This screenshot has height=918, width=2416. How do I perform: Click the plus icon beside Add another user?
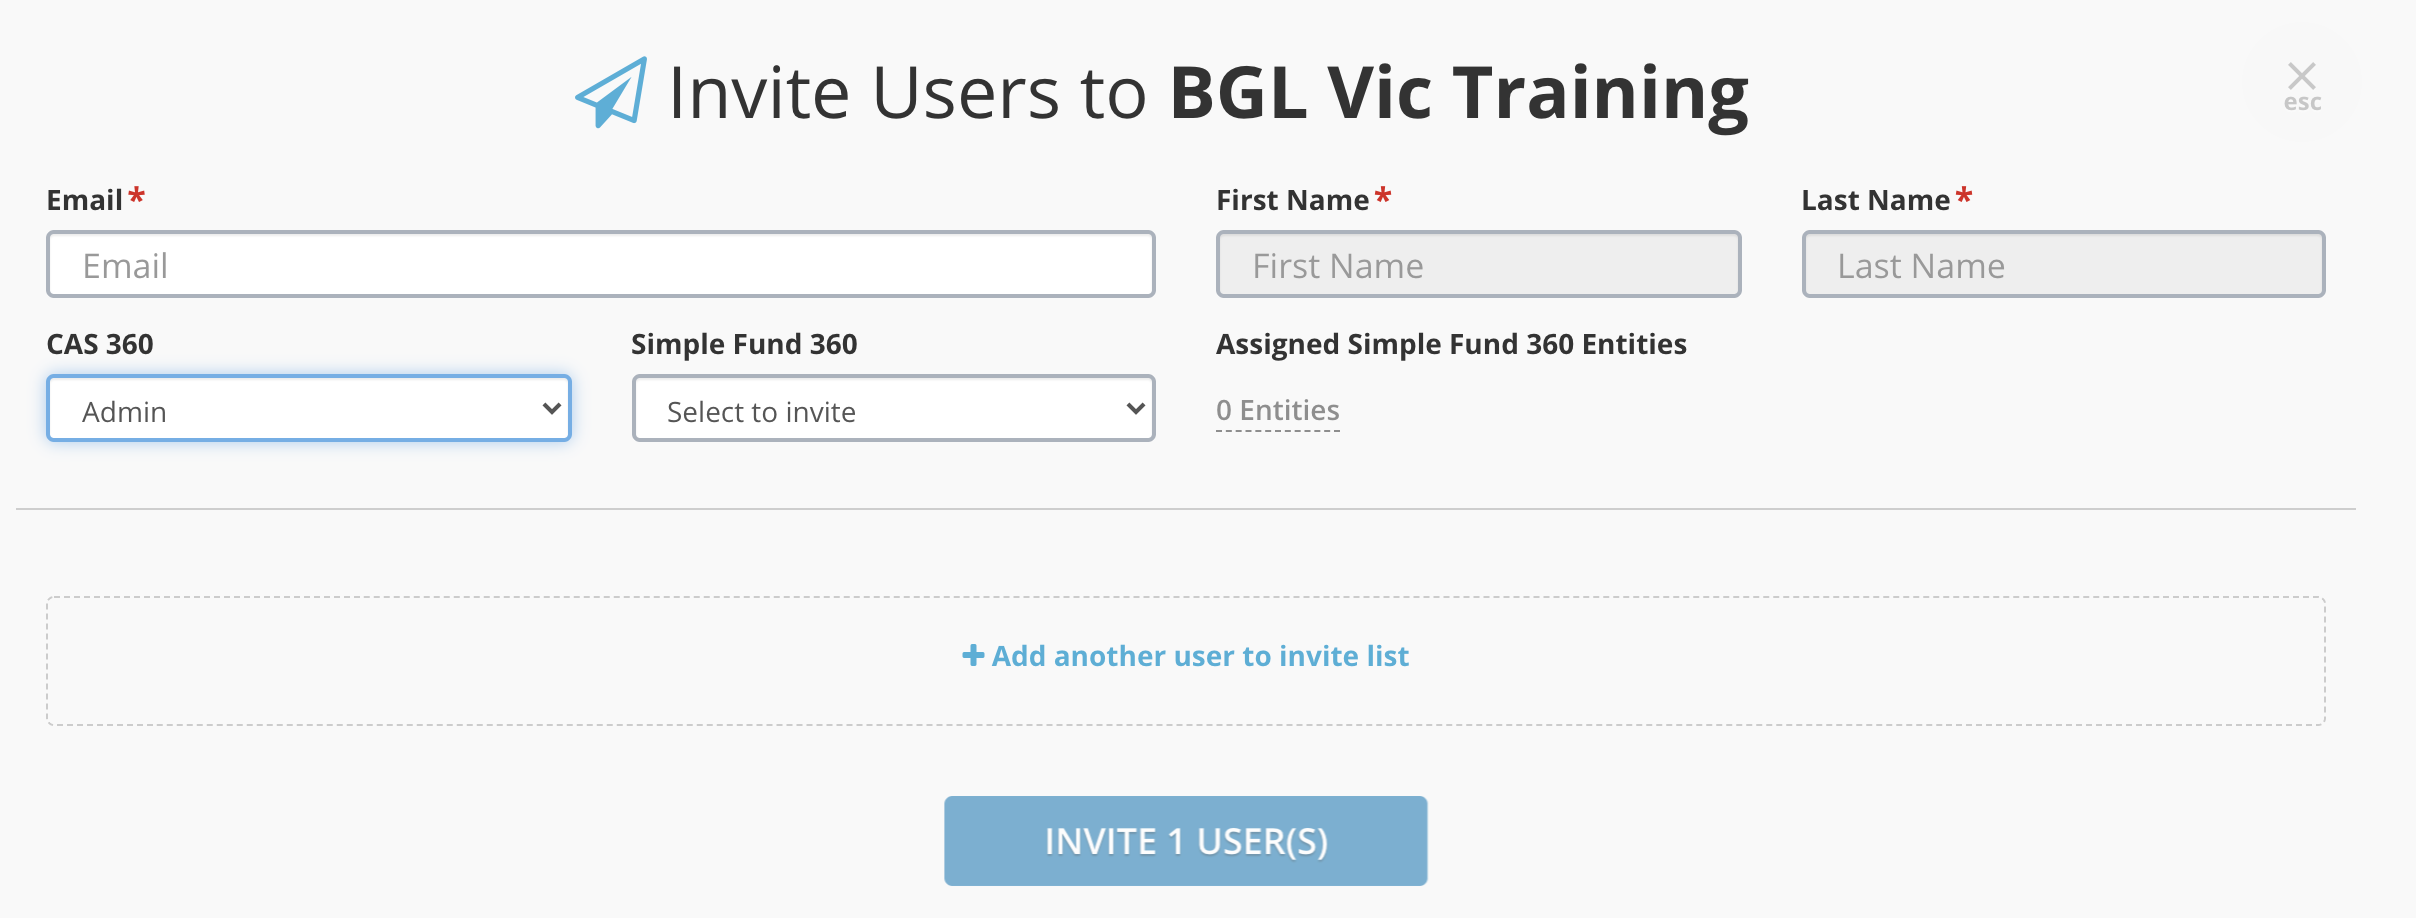pos(973,655)
